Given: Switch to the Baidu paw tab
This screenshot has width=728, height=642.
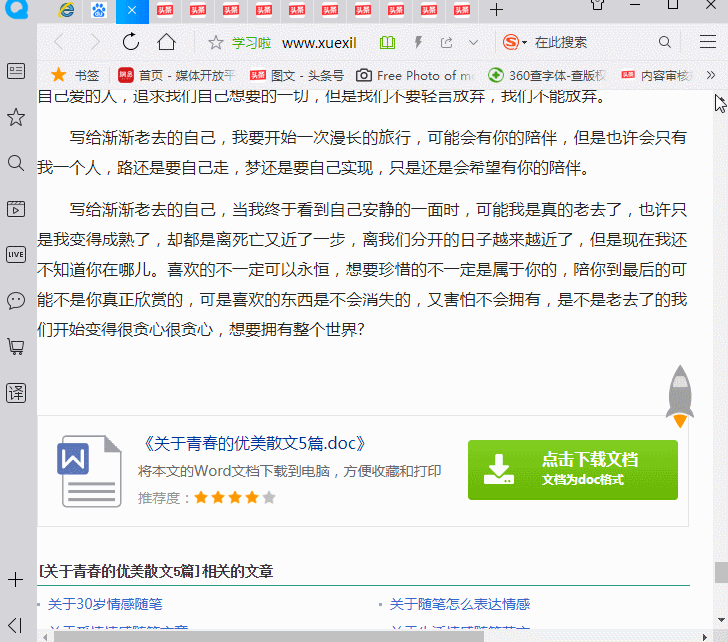Looking at the screenshot, I should coord(99,10).
